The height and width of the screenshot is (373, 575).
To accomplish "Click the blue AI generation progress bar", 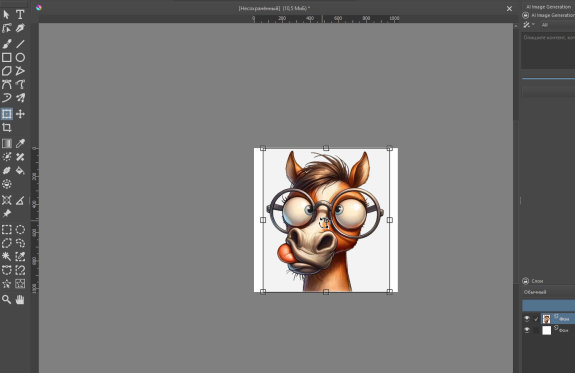I will (549, 78).
